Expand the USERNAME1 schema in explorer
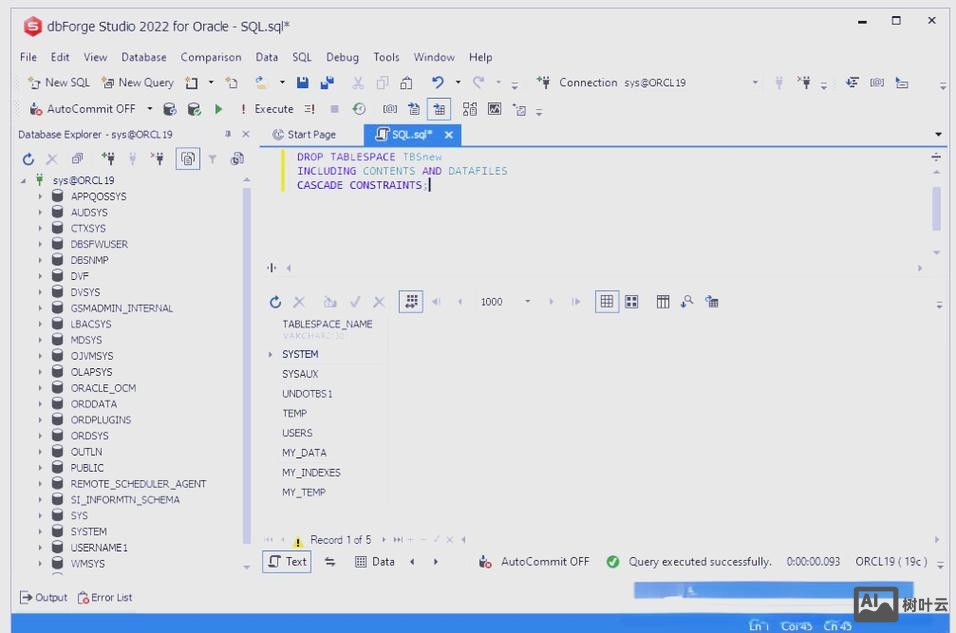 pyautogui.click(x=41, y=548)
